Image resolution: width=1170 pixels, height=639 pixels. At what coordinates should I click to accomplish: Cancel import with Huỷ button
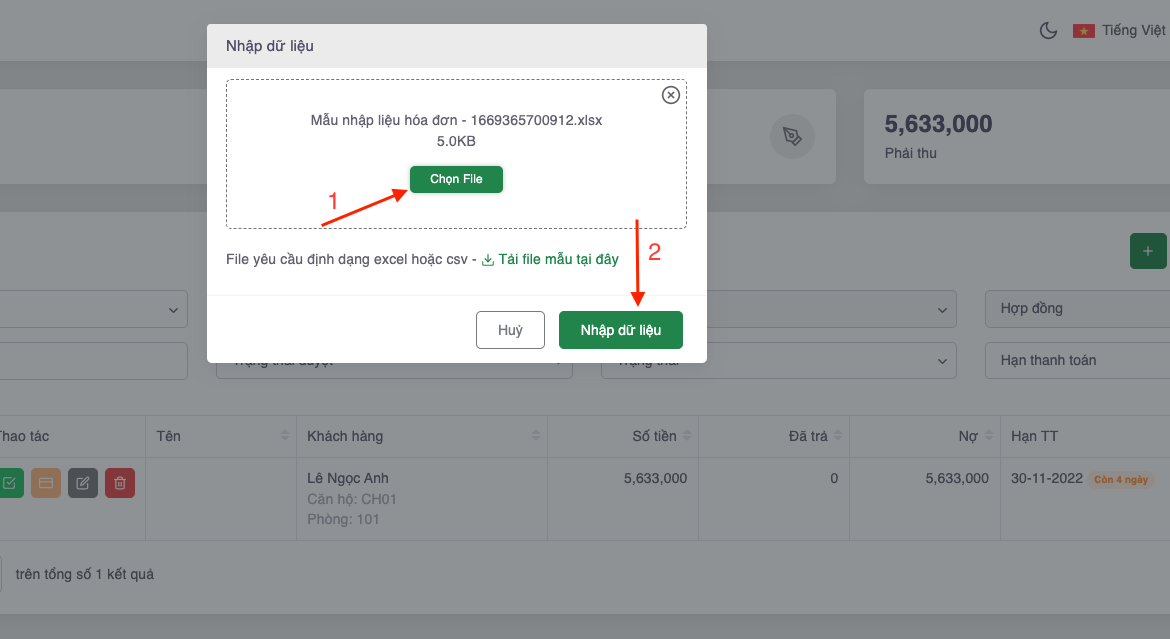pos(510,330)
